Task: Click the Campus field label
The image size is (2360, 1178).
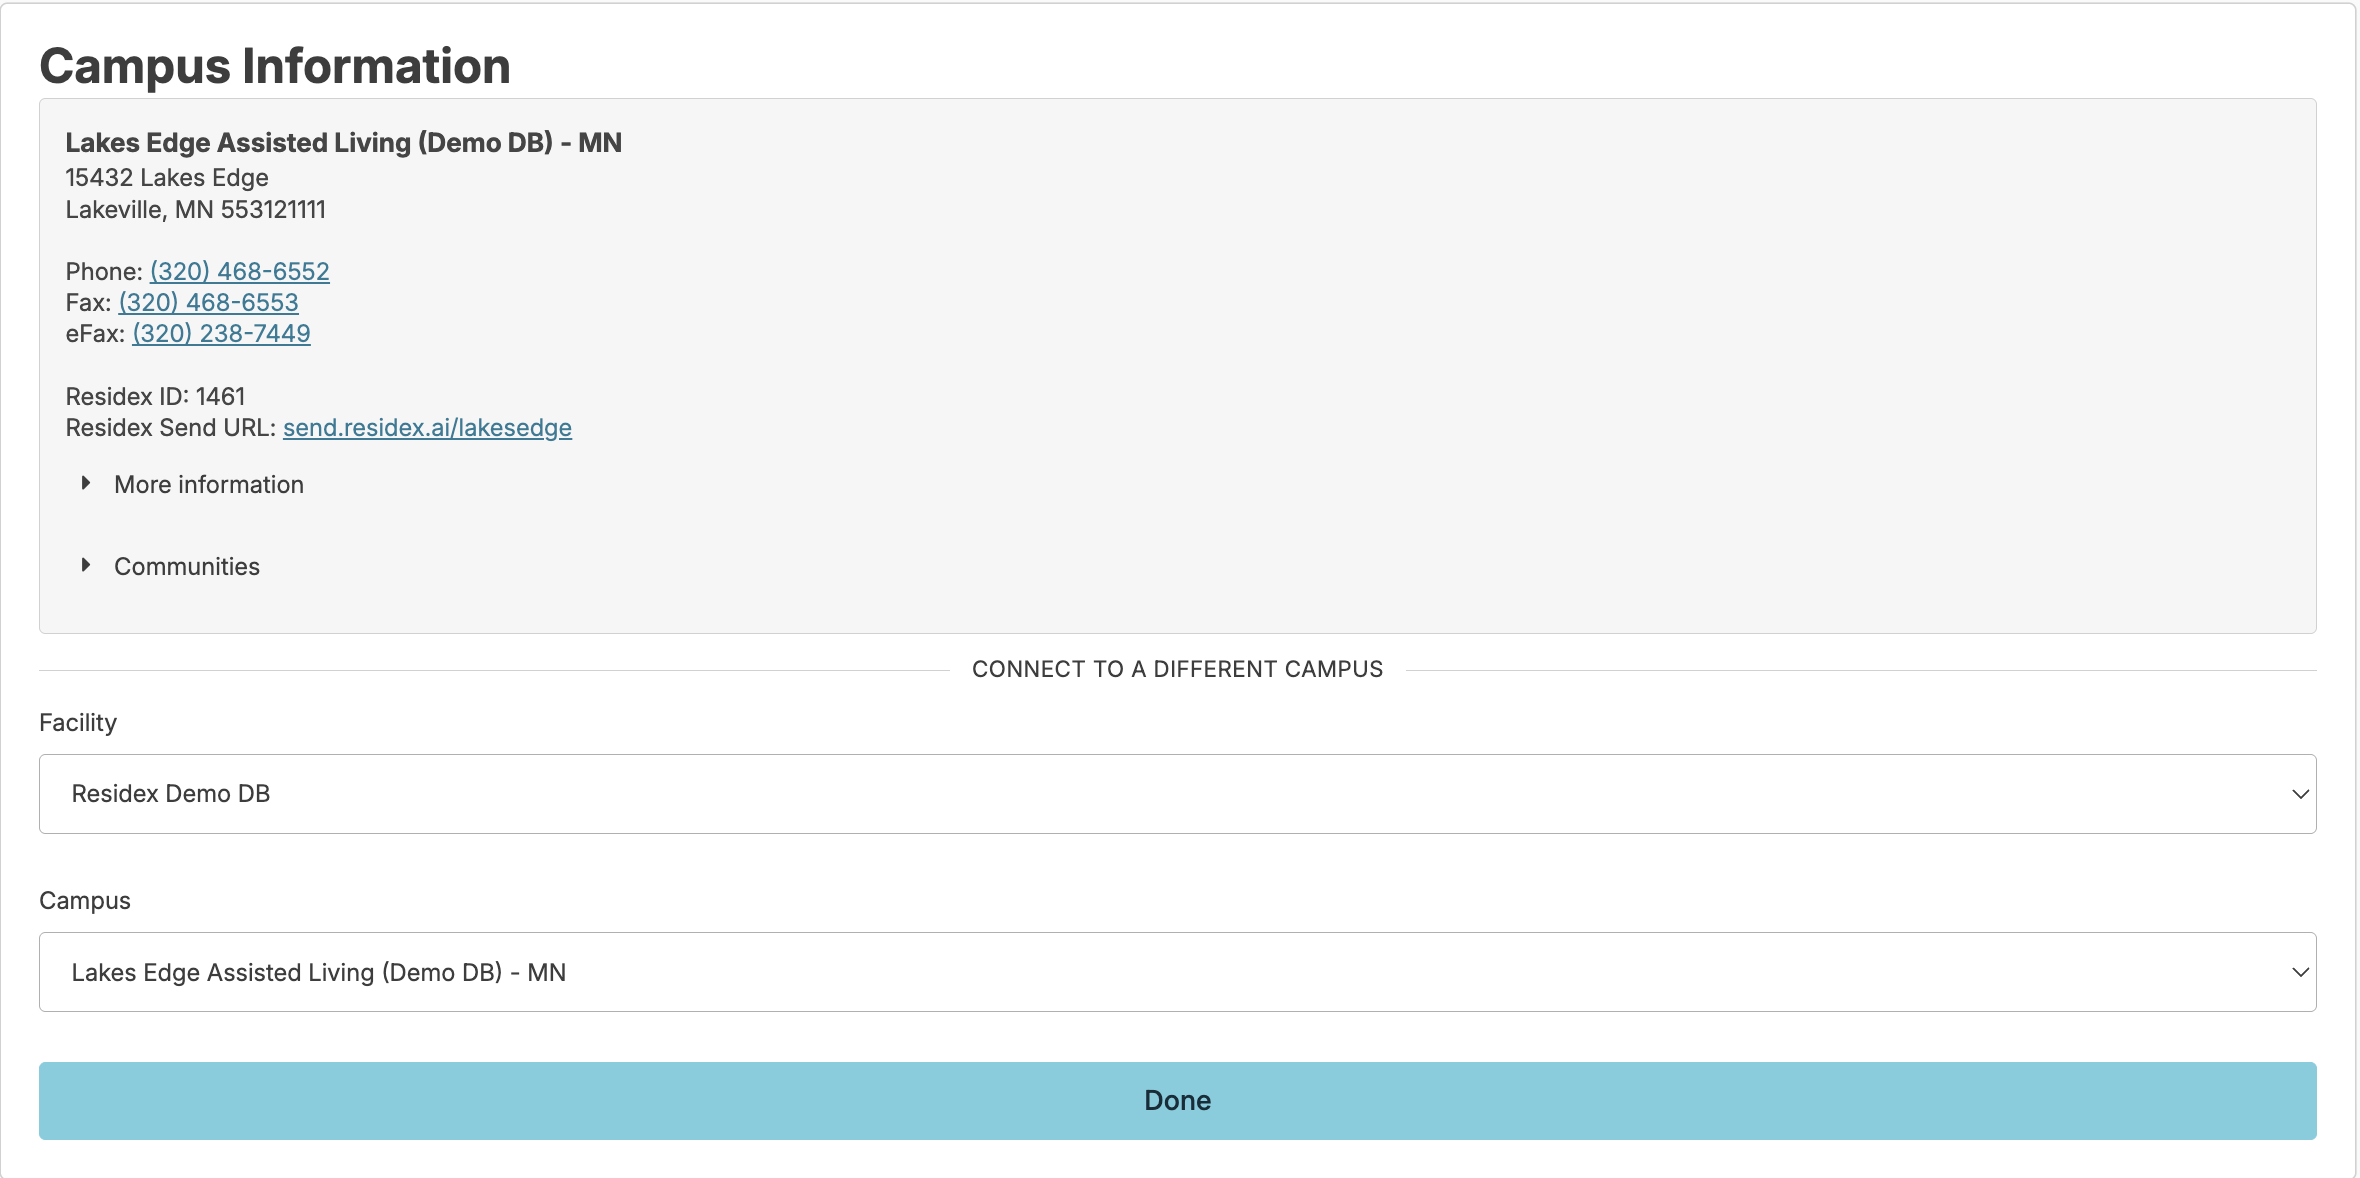Action: coord(85,901)
